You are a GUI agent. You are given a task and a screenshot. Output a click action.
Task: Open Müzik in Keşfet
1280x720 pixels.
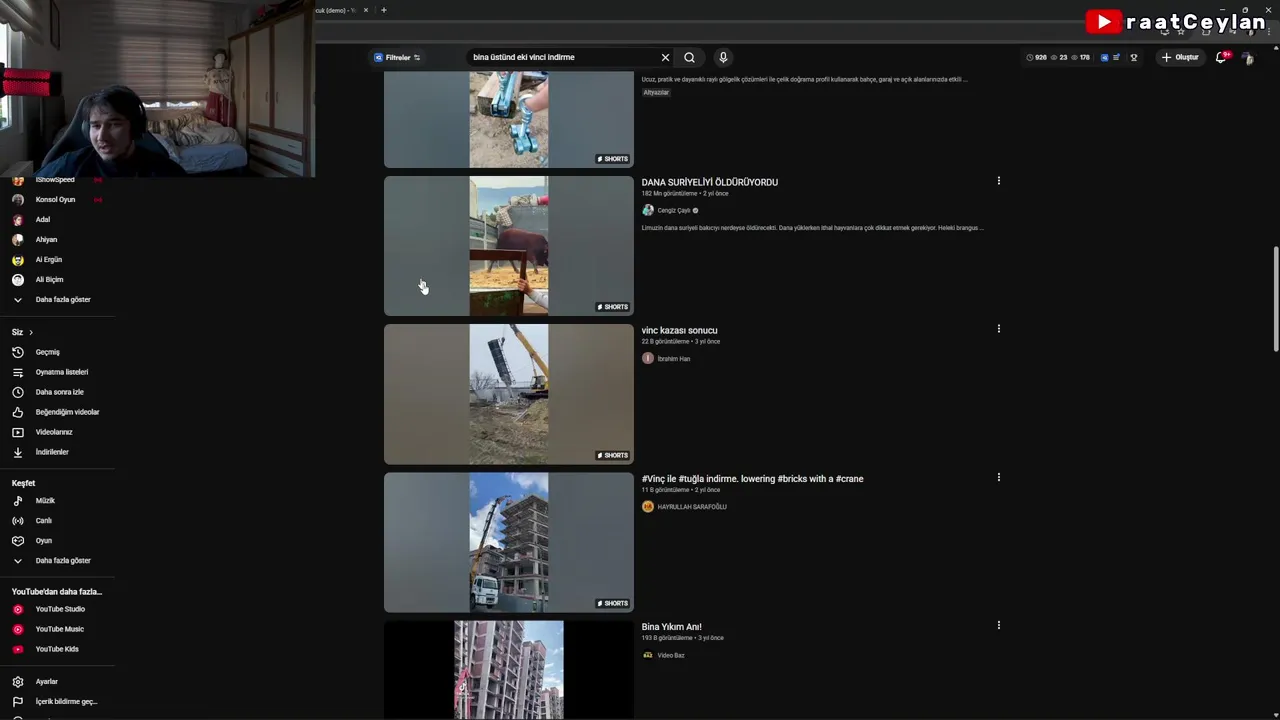[x=45, y=501]
